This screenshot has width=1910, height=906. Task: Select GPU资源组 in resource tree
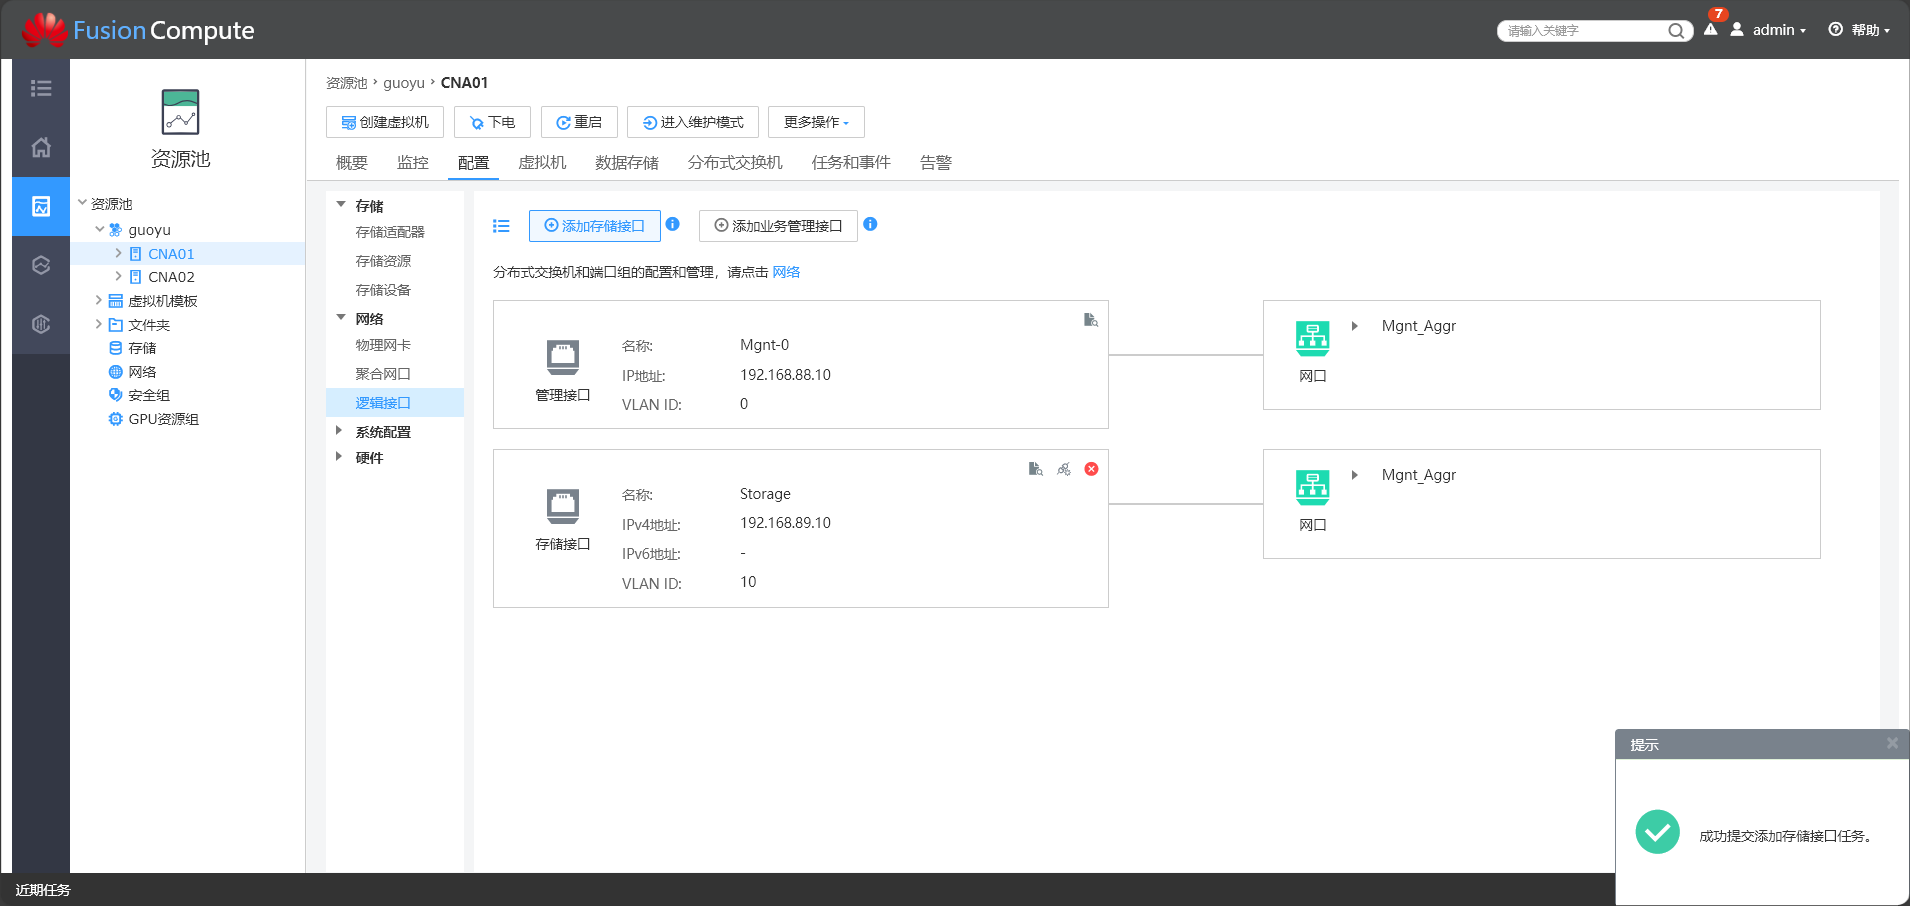pyautogui.click(x=163, y=419)
